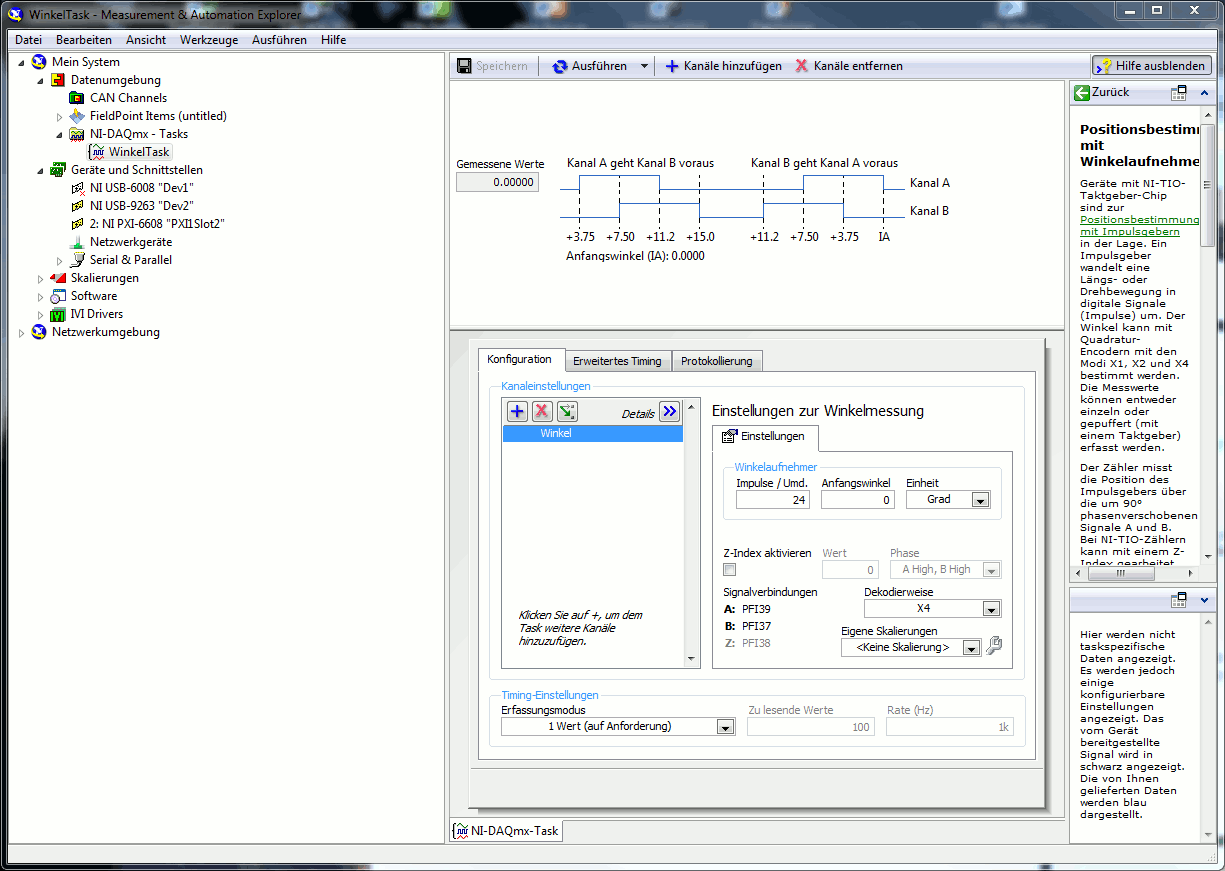Image resolution: width=1225 pixels, height=871 pixels.
Task: Expand the Serial & Parallel node
Action: (59, 260)
